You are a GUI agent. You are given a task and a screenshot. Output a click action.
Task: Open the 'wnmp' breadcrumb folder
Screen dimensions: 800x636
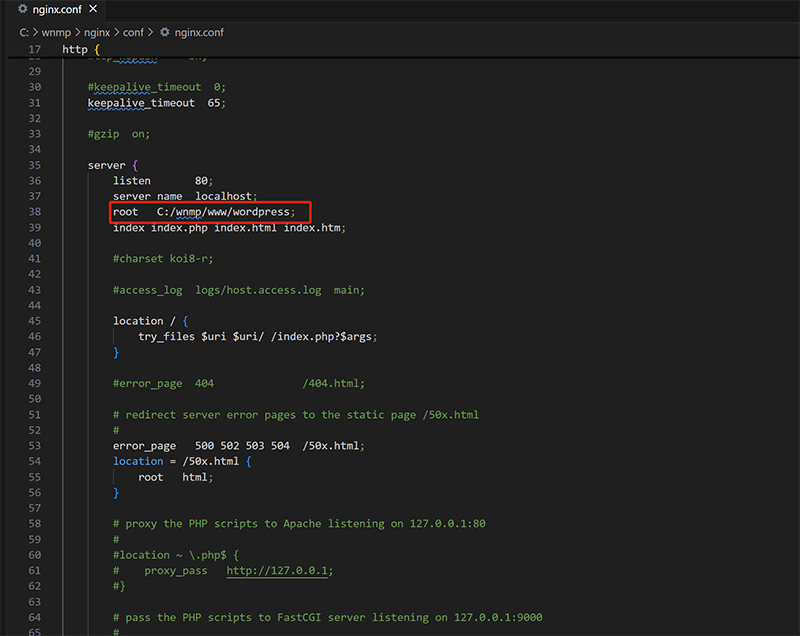(56, 33)
